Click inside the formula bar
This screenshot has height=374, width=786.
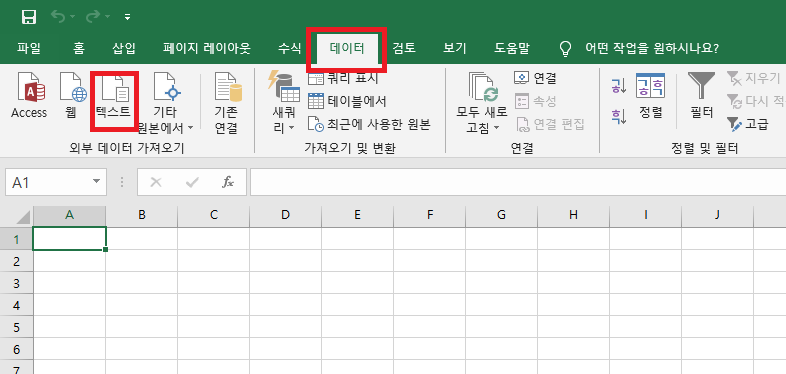point(518,182)
